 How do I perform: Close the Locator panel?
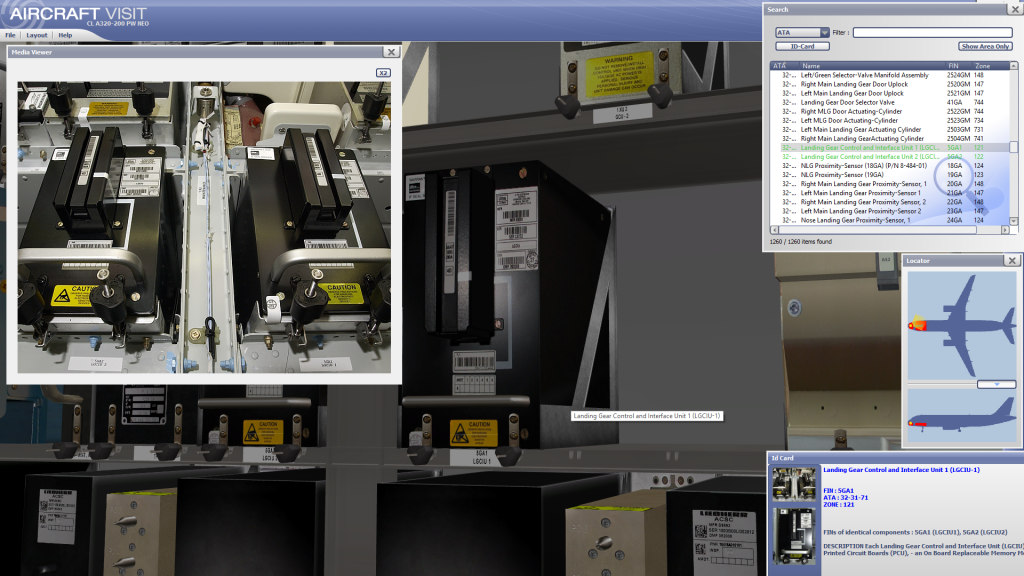click(1012, 261)
